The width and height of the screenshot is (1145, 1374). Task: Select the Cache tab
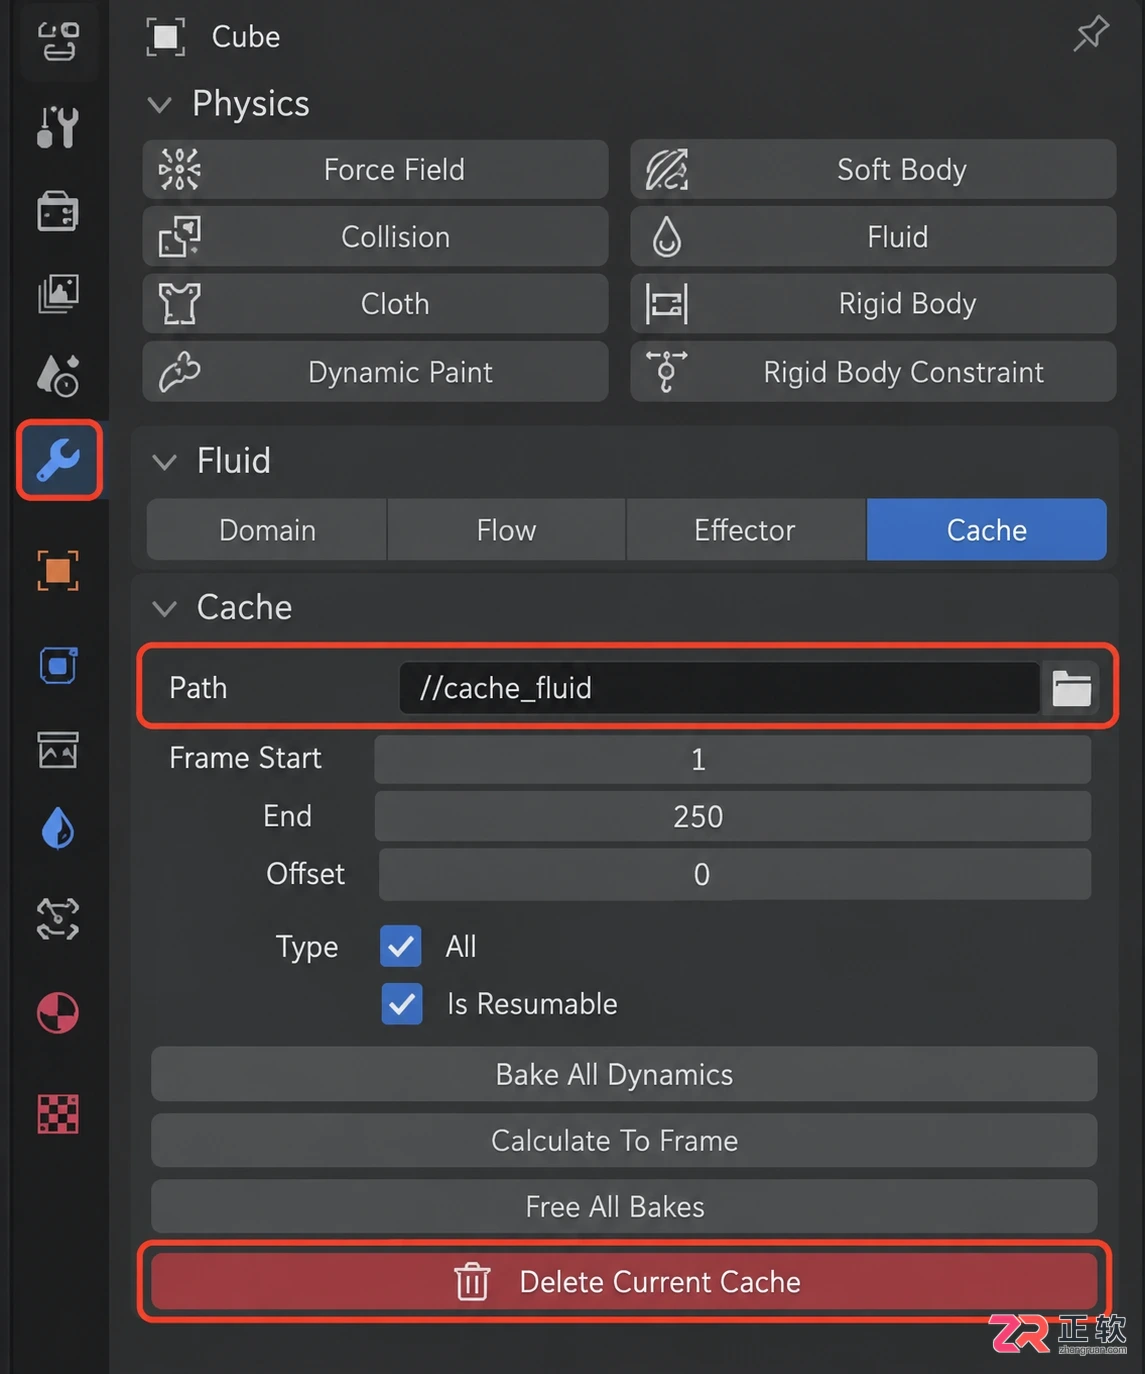point(986,530)
